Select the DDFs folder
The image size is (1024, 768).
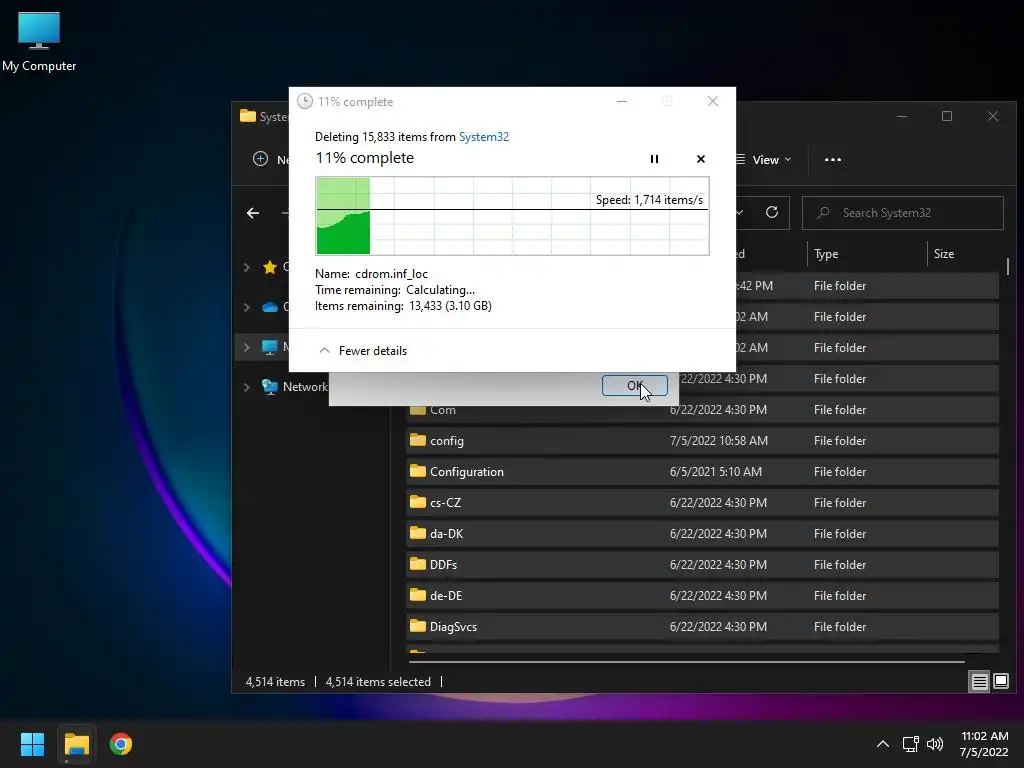[x=702, y=565]
